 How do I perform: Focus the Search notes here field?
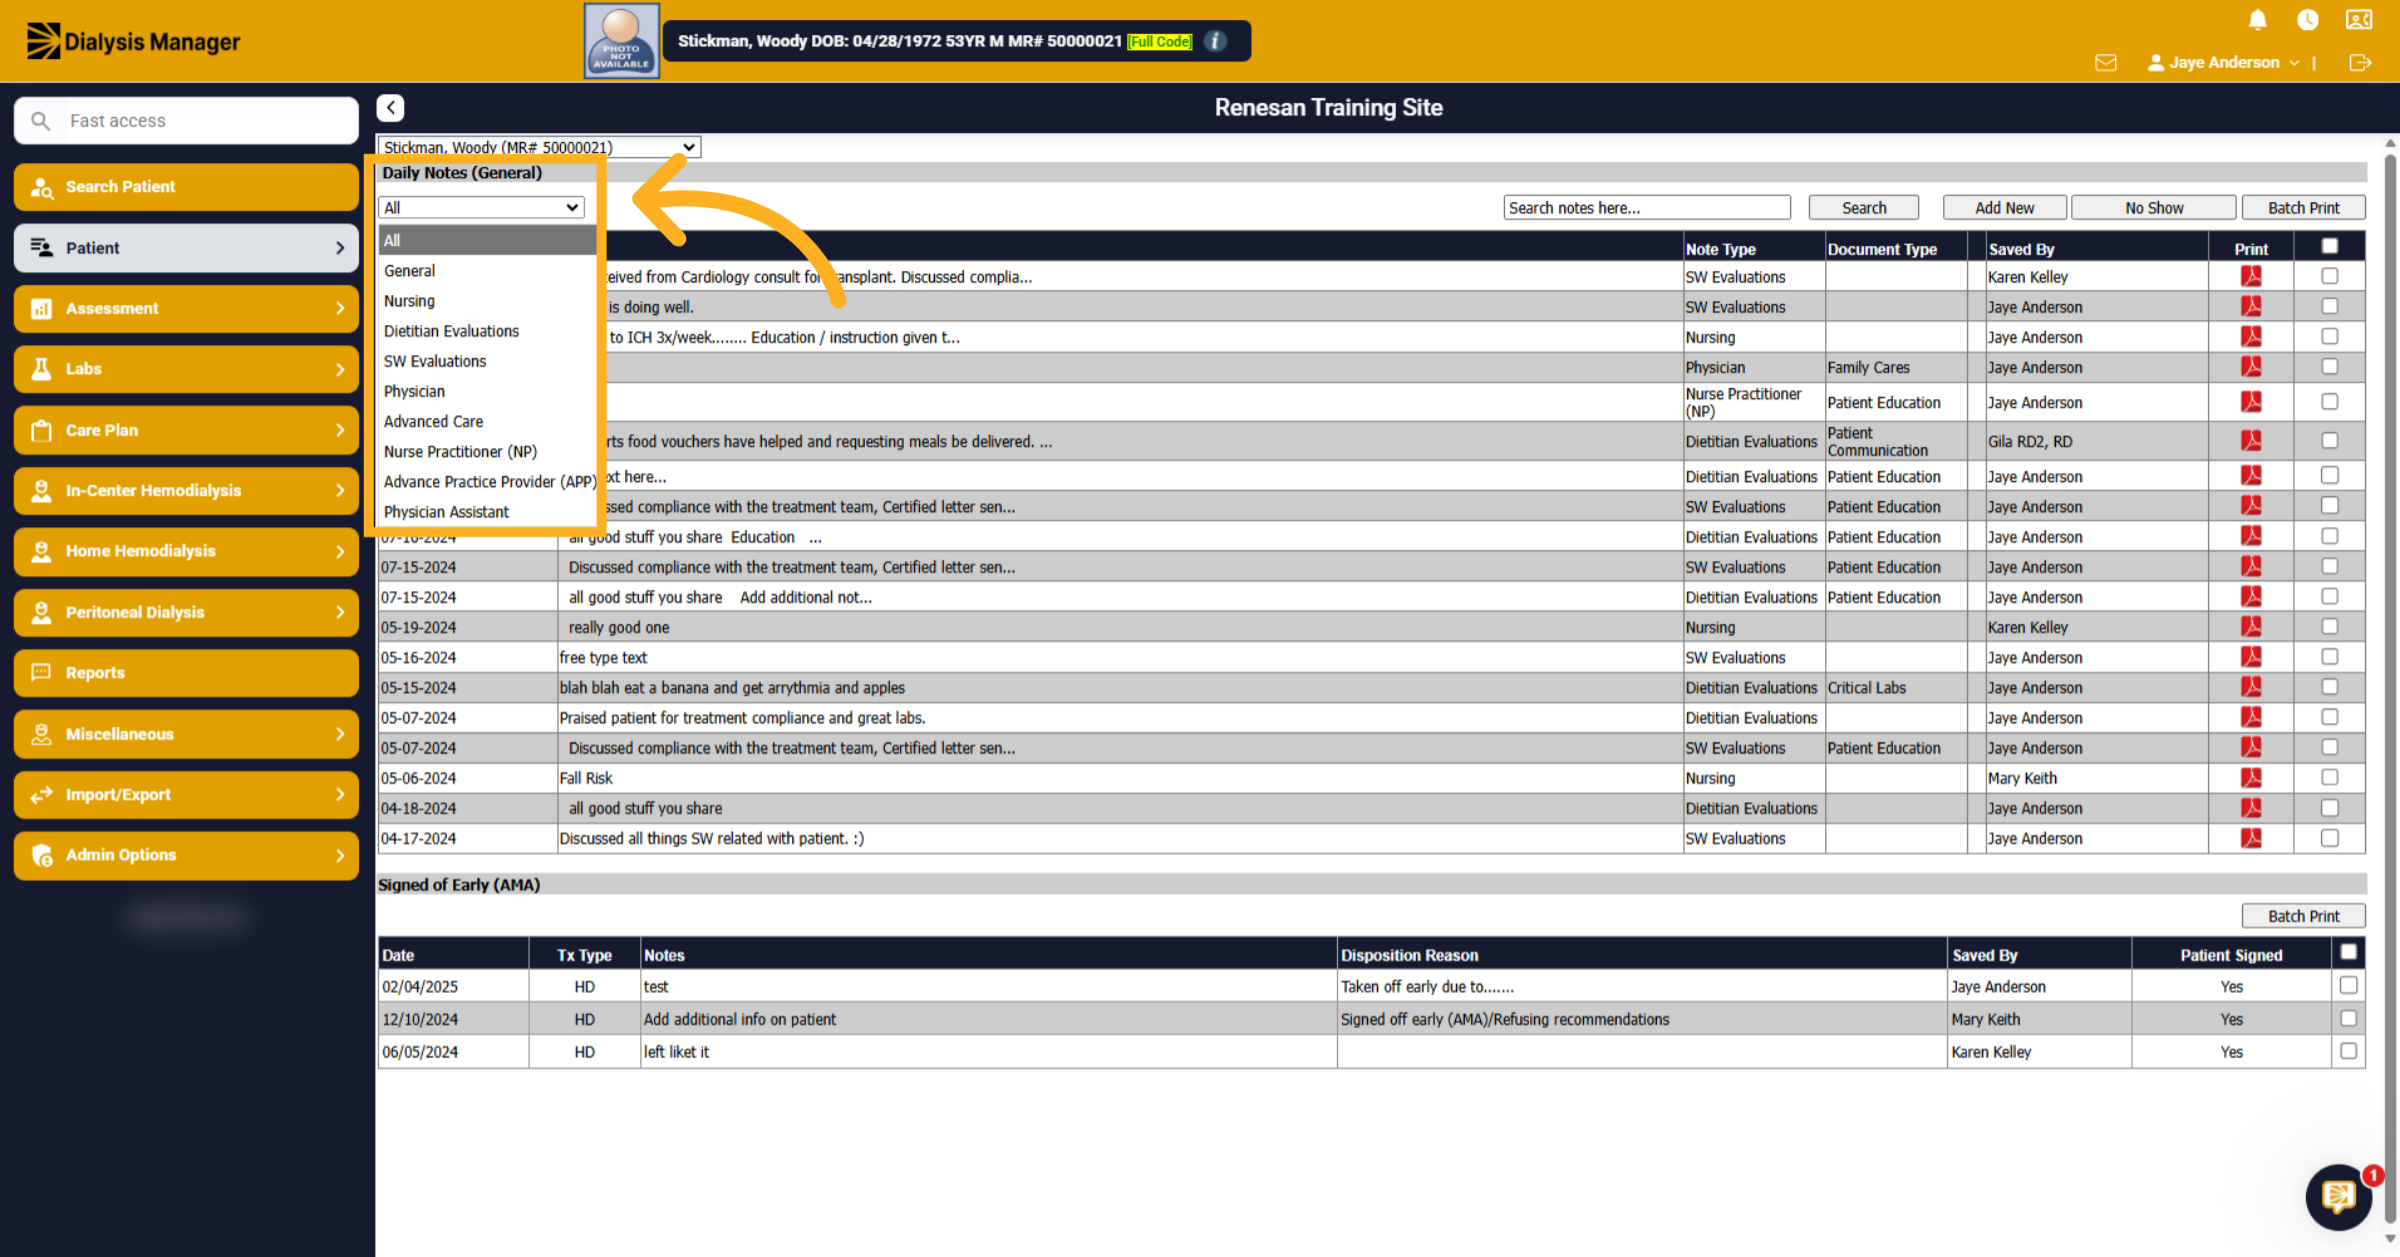pyautogui.click(x=1647, y=207)
